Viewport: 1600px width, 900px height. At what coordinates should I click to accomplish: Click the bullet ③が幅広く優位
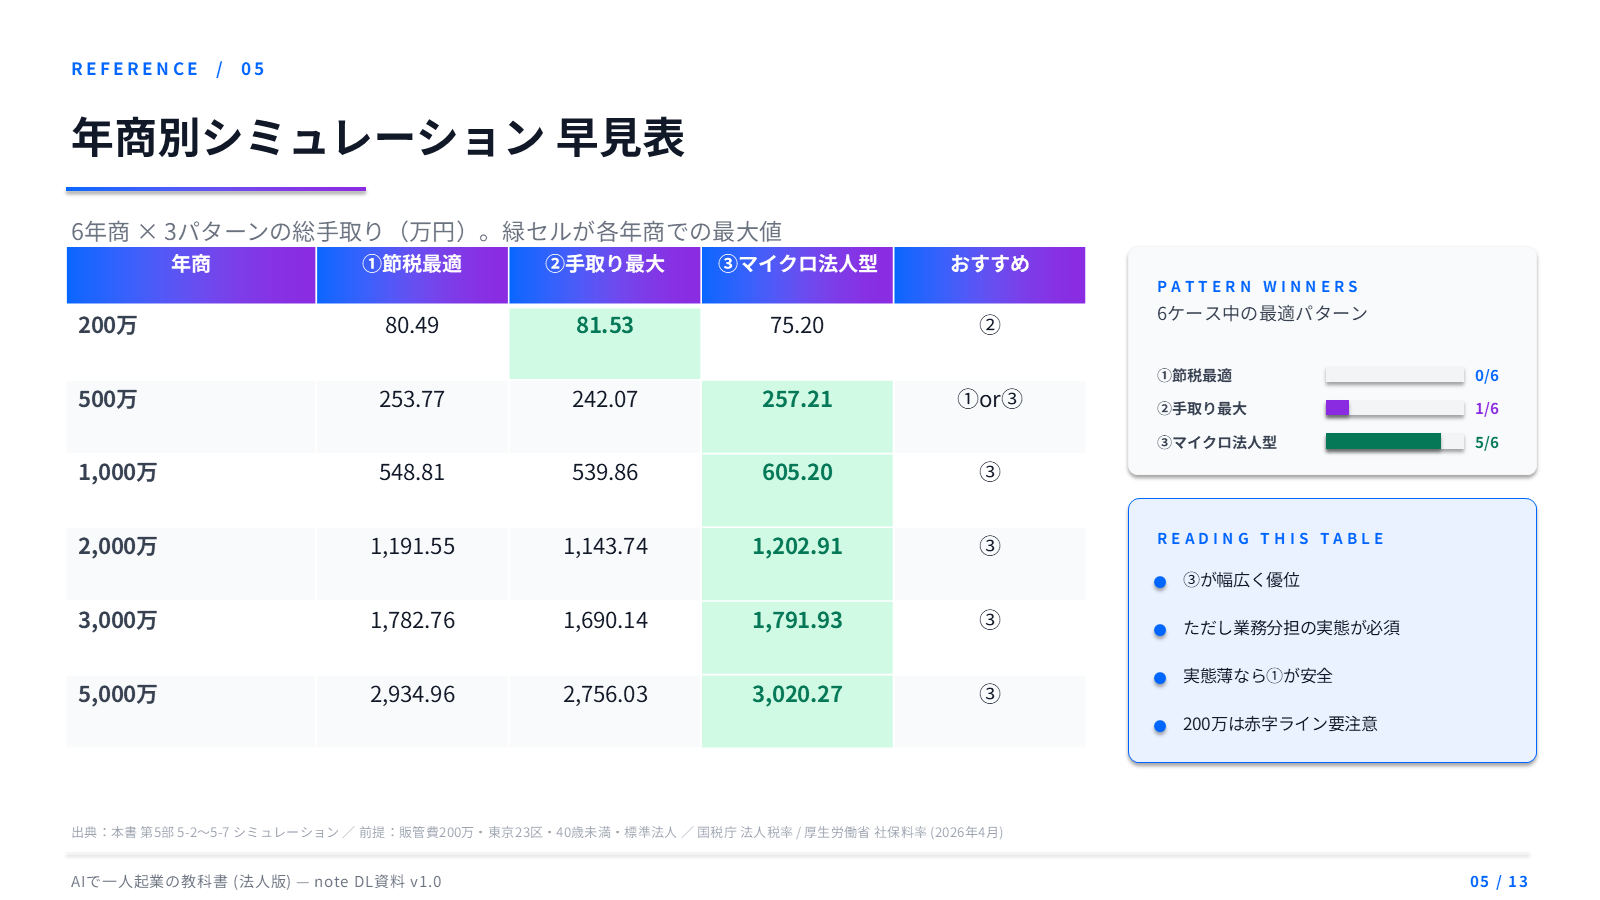tap(1241, 580)
